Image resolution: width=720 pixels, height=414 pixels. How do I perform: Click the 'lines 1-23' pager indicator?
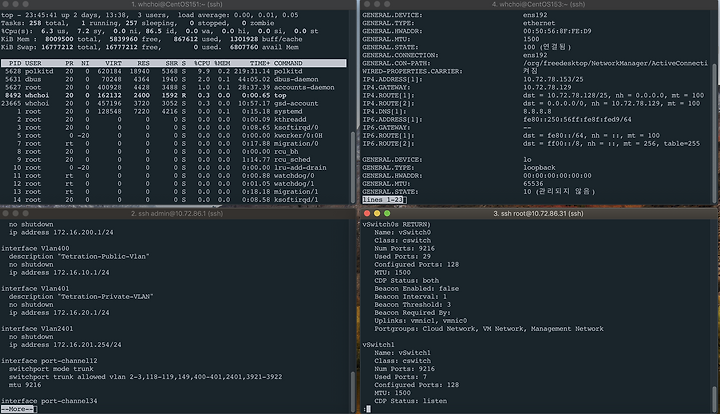click(x=382, y=200)
